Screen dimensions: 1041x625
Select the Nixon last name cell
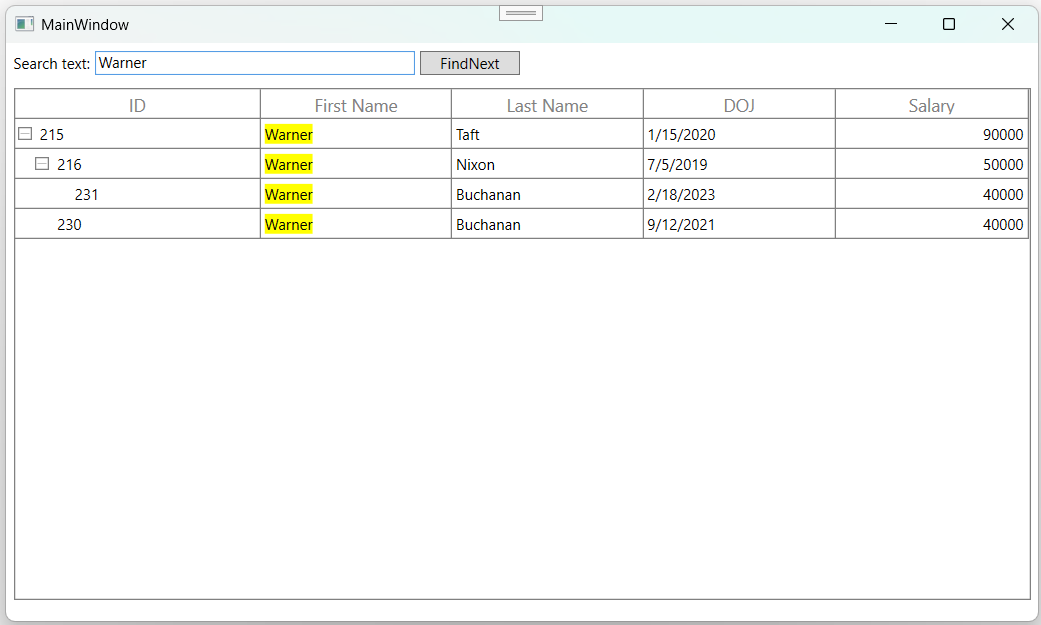point(547,164)
